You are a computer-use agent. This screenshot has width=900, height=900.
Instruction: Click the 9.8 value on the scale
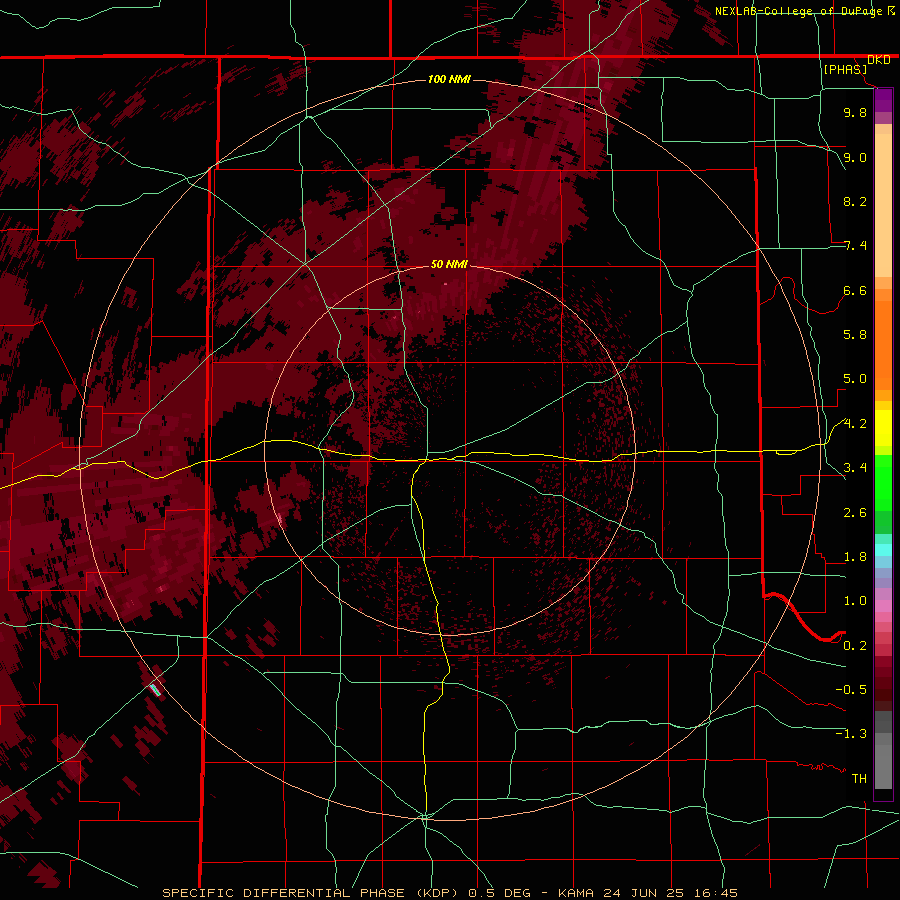855,112
